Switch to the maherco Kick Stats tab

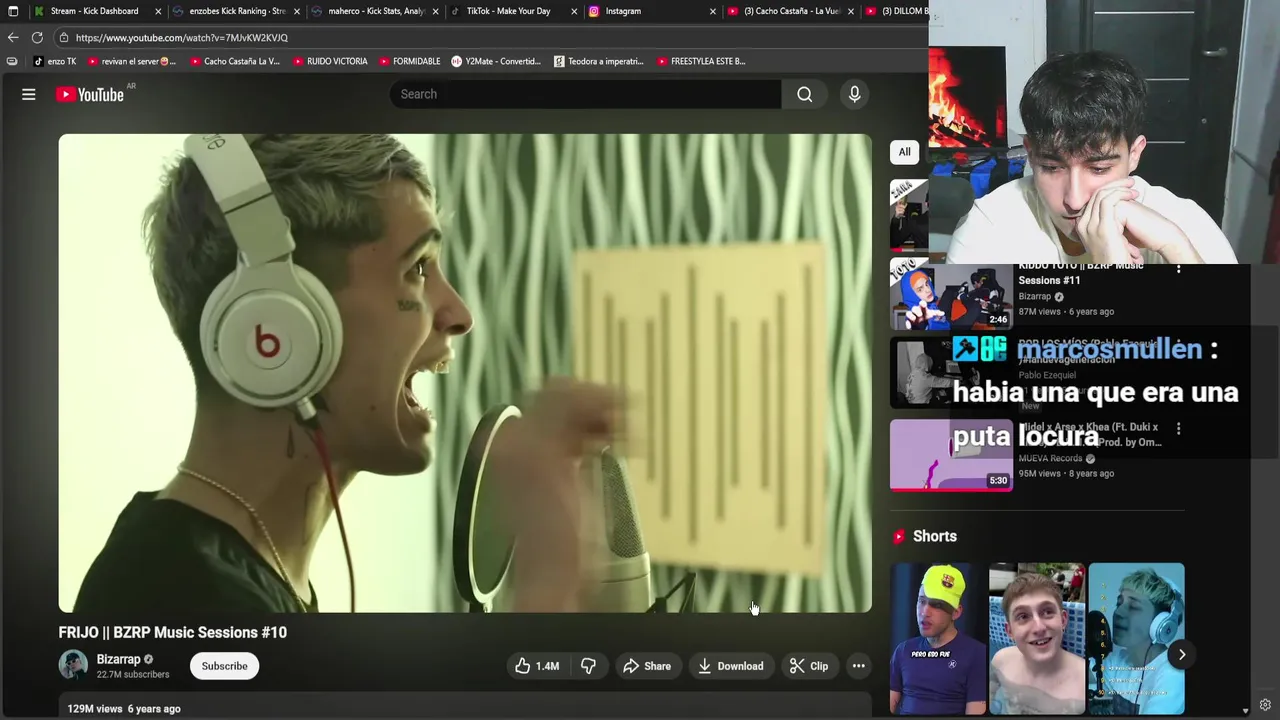coord(376,11)
